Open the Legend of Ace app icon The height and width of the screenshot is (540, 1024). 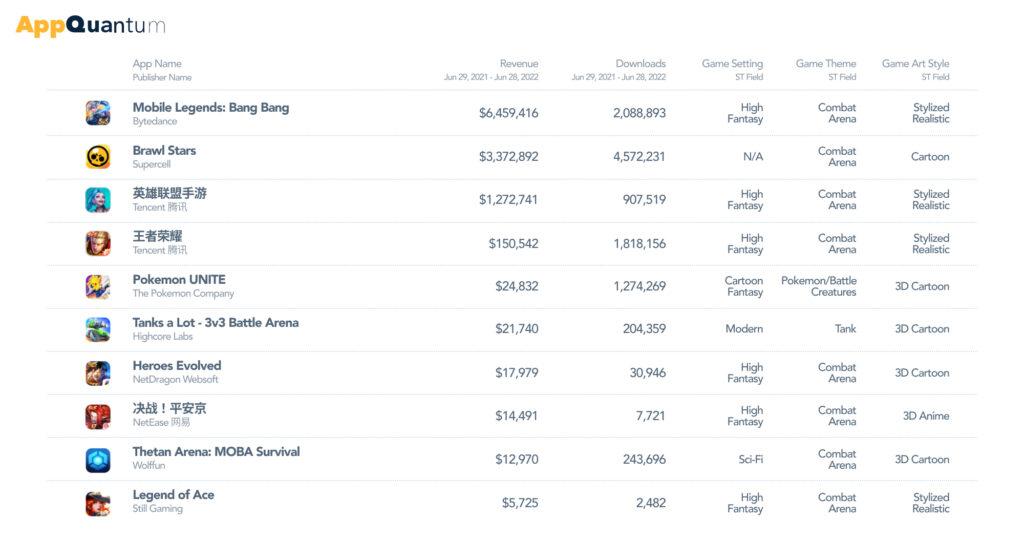point(98,503)
